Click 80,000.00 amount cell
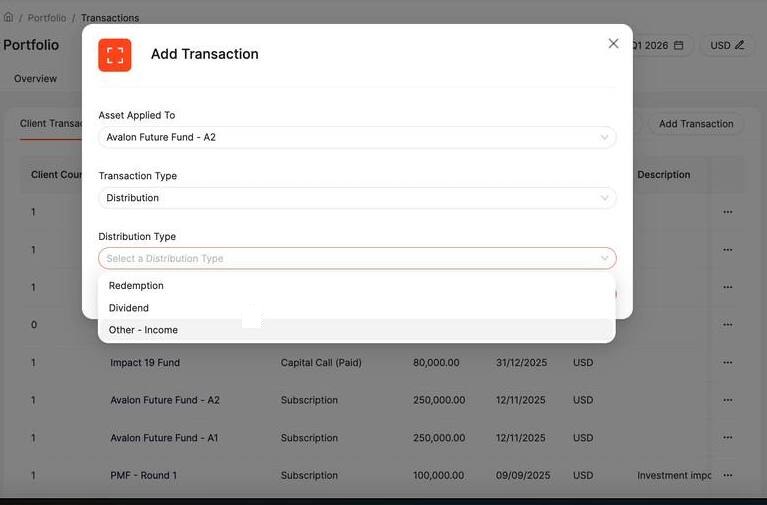 click(436, 363)
